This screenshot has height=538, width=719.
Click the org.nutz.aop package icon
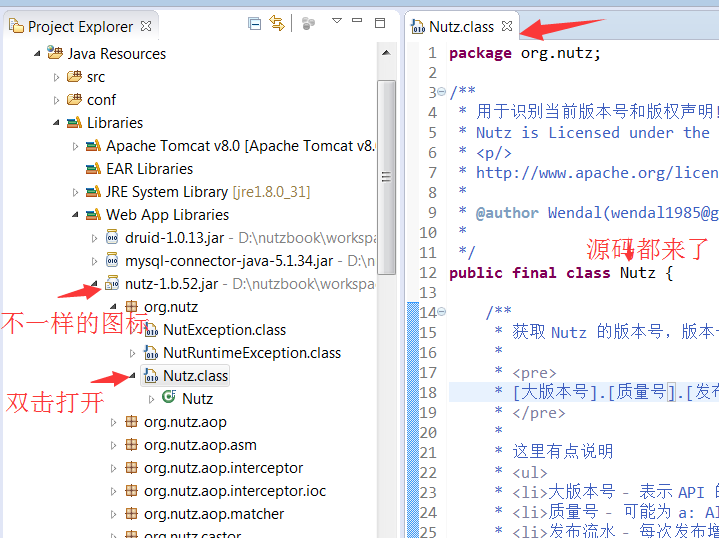[x=132, y=422]
